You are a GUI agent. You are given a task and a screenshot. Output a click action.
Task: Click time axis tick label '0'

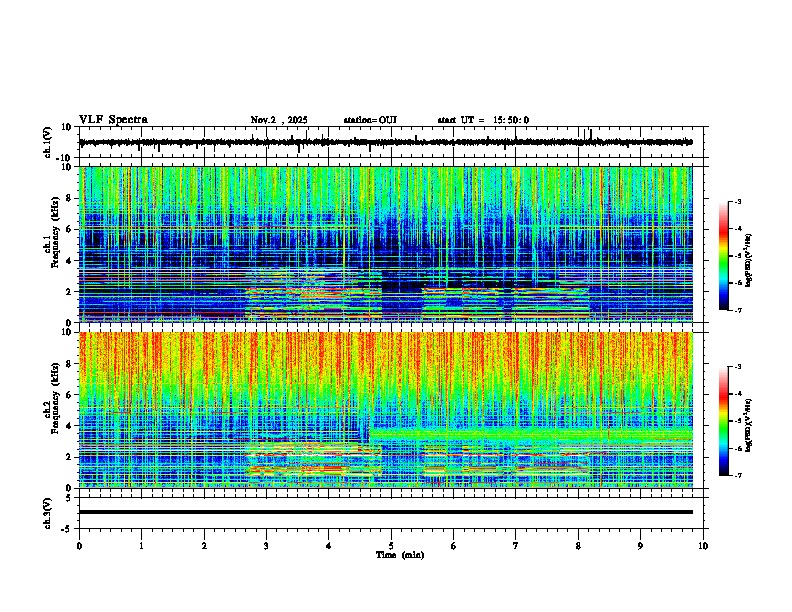79,546
